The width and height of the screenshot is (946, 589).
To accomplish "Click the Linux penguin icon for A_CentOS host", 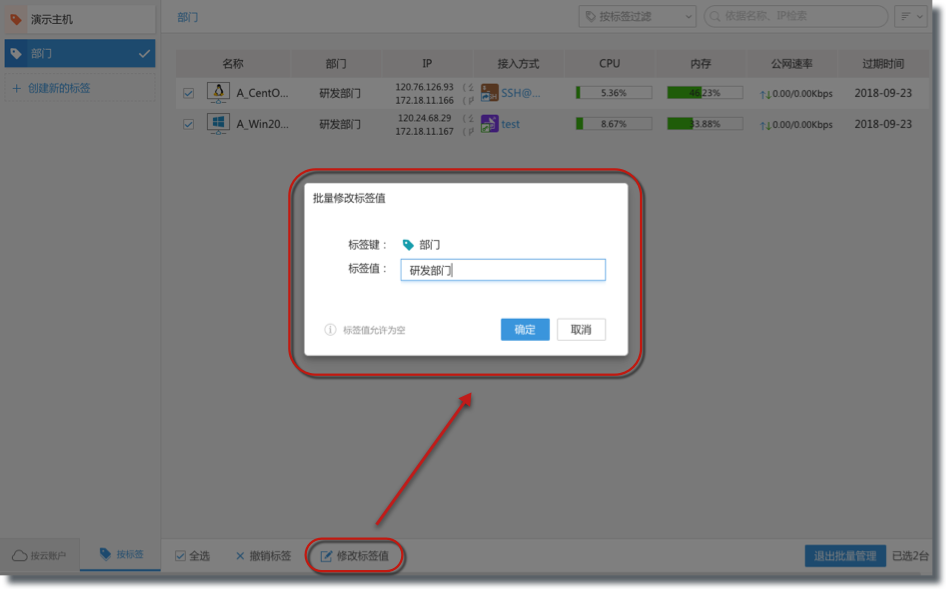I will [x=218, y=93].
